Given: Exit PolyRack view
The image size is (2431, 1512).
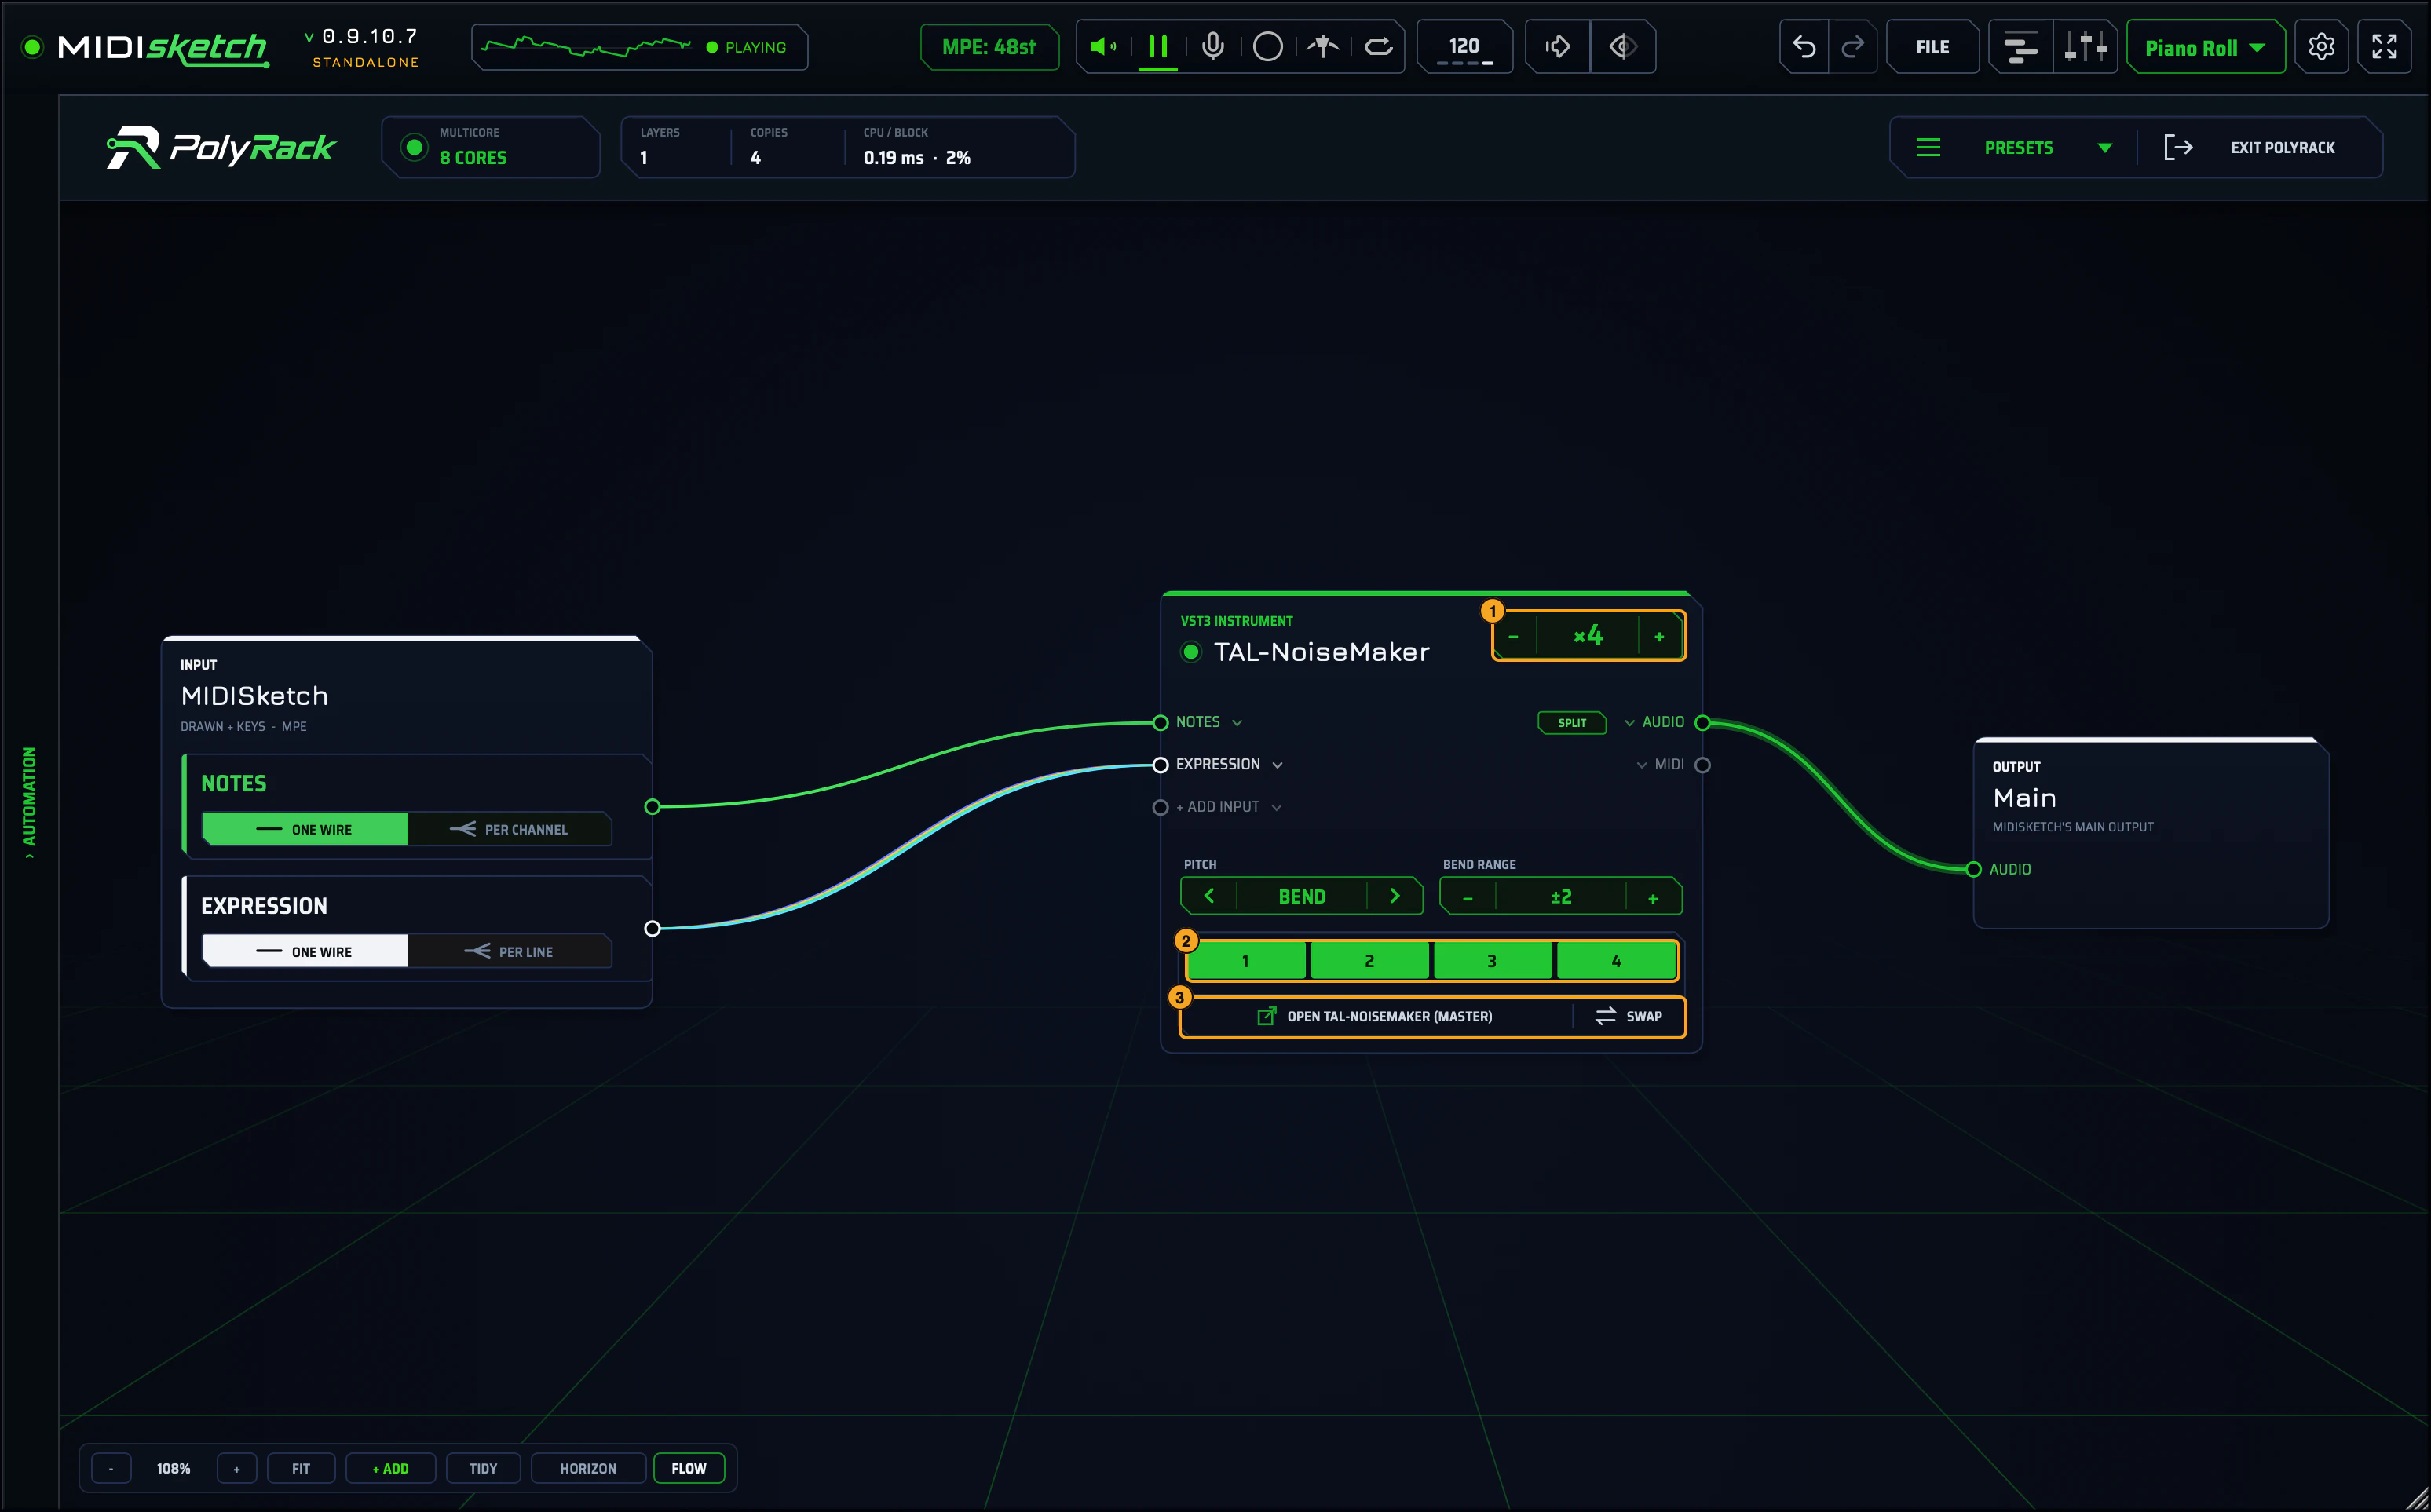Looking at the screenshot, I should (2250, 148).
